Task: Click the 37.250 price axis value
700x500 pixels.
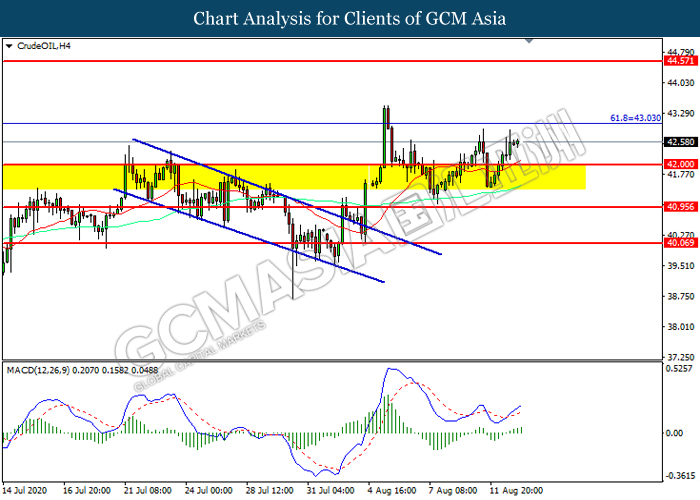Action: point(681,357)
